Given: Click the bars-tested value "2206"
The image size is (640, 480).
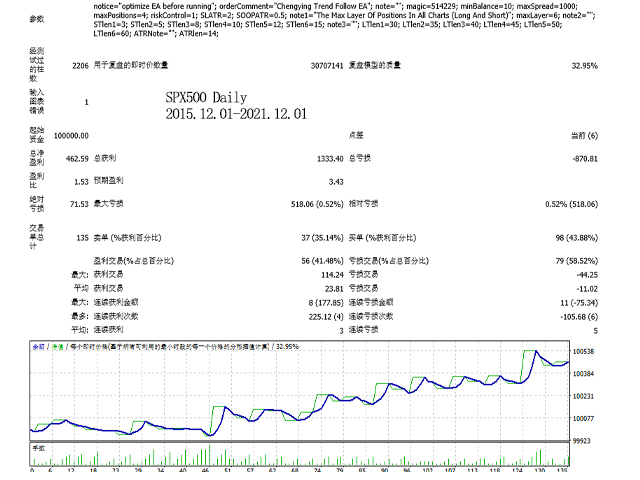Looking at the screenshot, I should [x=80, y=66].
